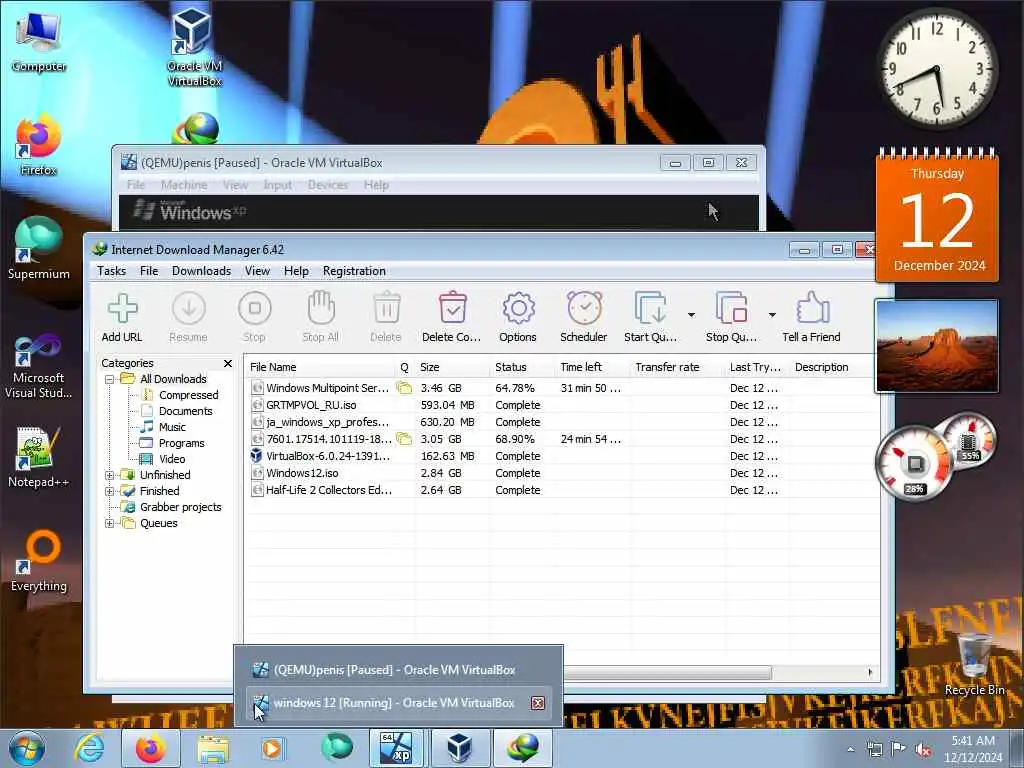Sort by the Transfer rate column header

(x=677, y=367)
